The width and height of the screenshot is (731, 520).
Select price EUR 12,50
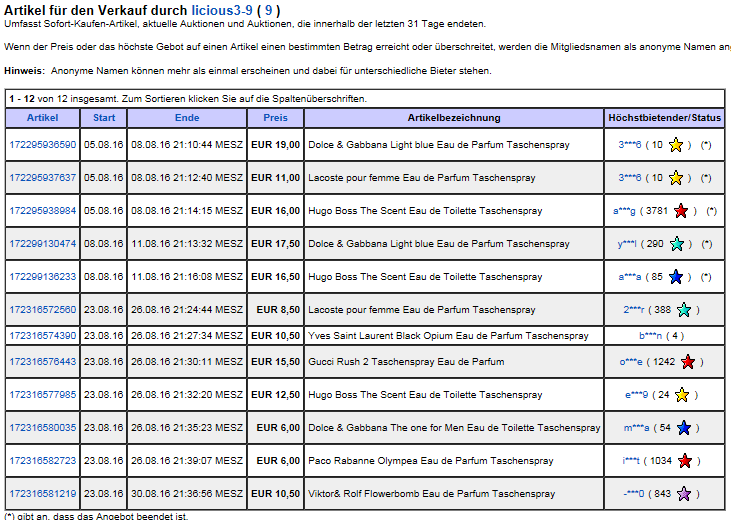click(276, 395)
